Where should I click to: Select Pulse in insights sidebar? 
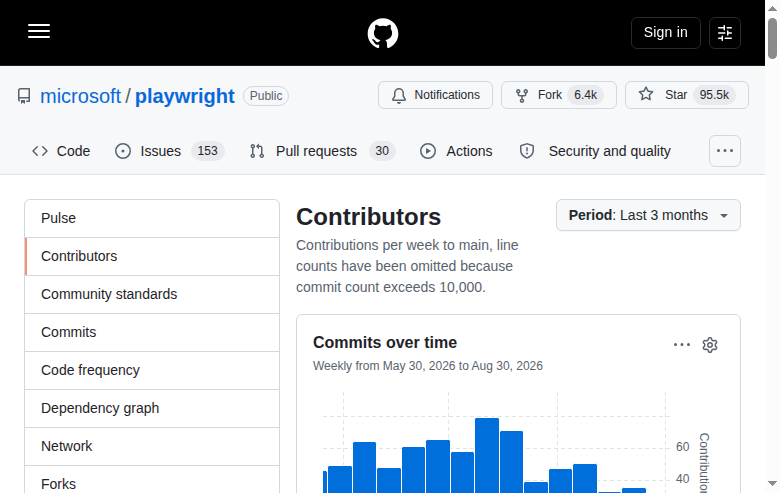tap(152, 218)
